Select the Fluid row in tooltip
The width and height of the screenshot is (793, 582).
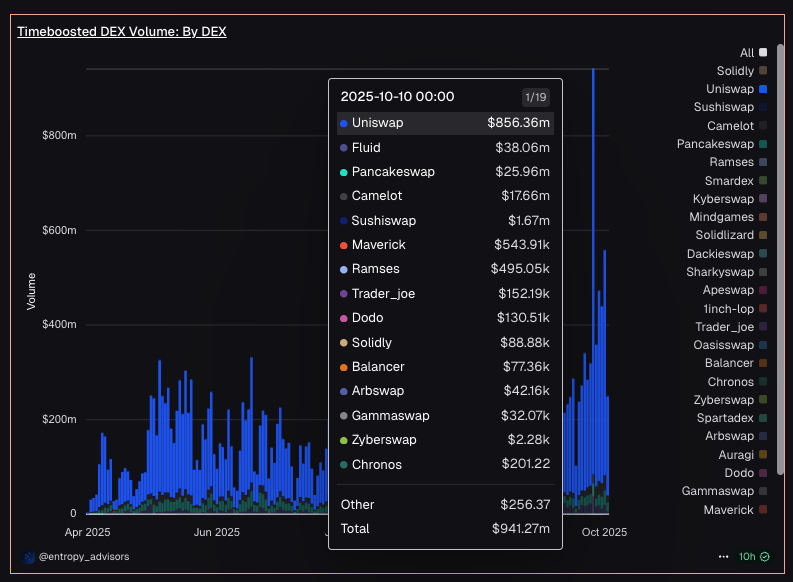coord(445,147)
